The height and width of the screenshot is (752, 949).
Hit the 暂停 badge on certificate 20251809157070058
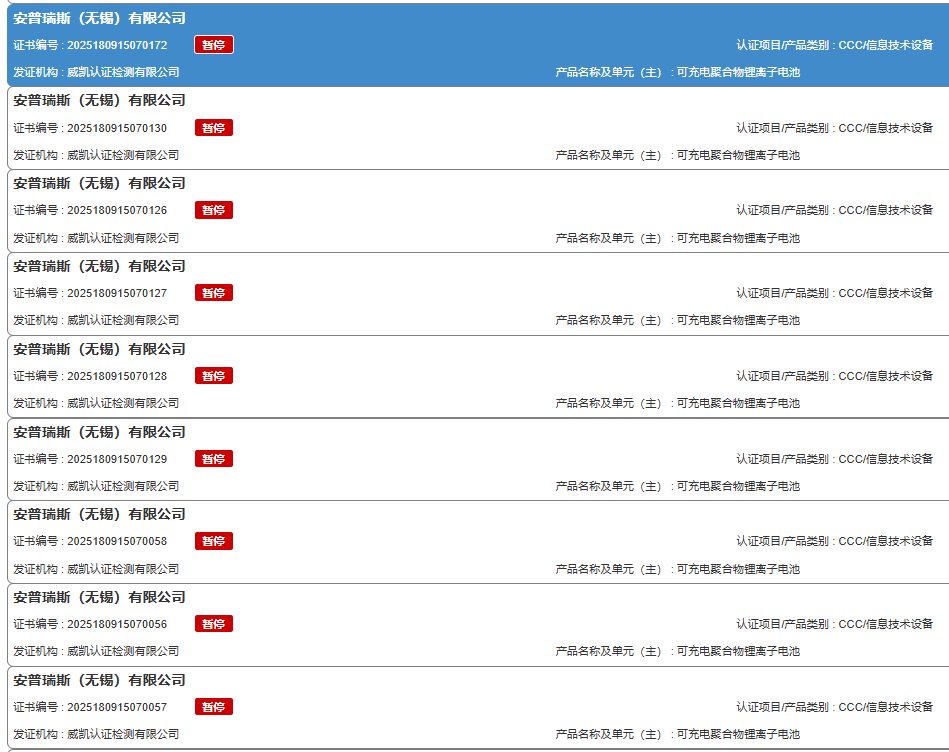(x=213, y=540)
